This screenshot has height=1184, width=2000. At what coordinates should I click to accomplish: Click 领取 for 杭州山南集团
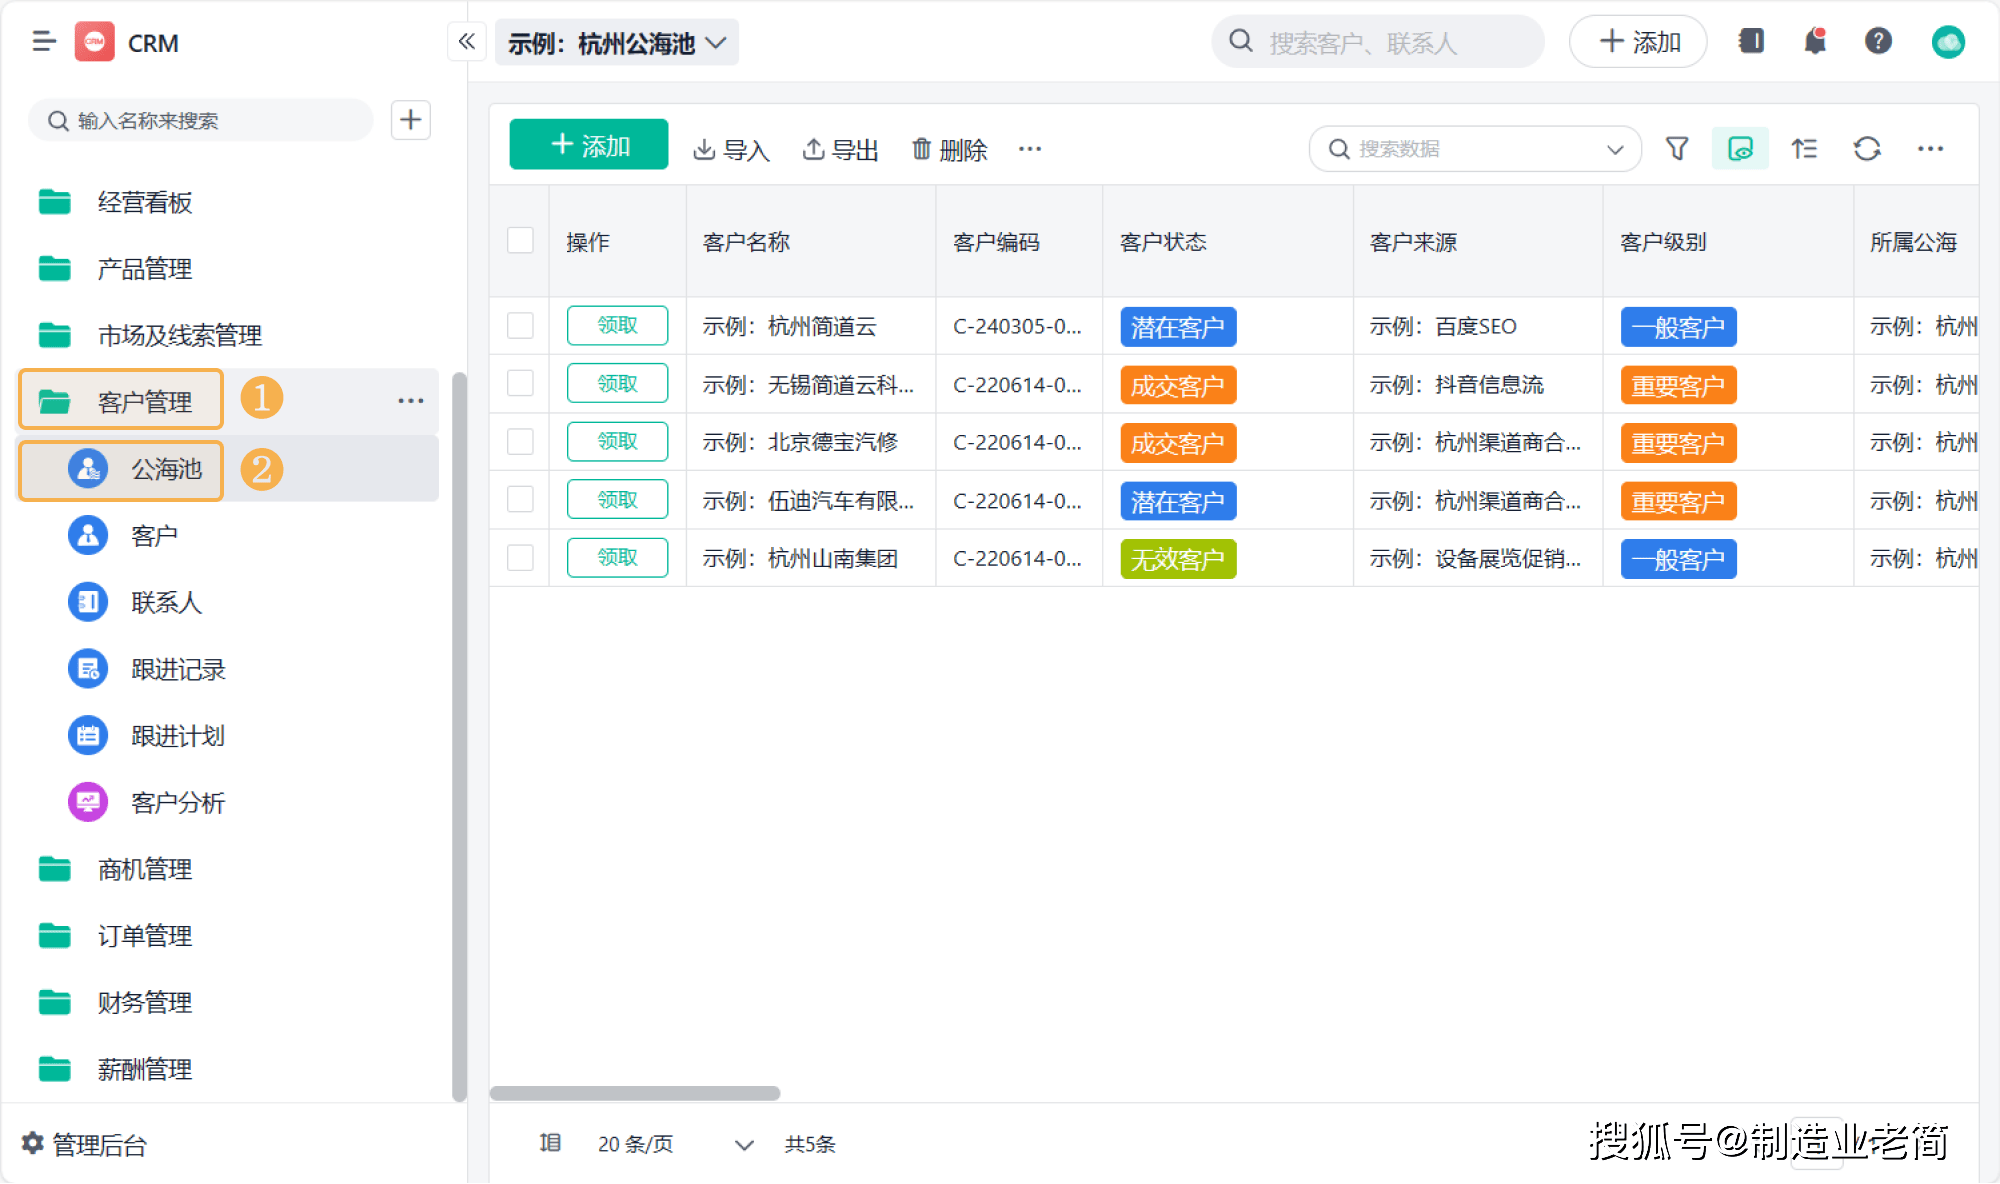[x=617, y=558]
